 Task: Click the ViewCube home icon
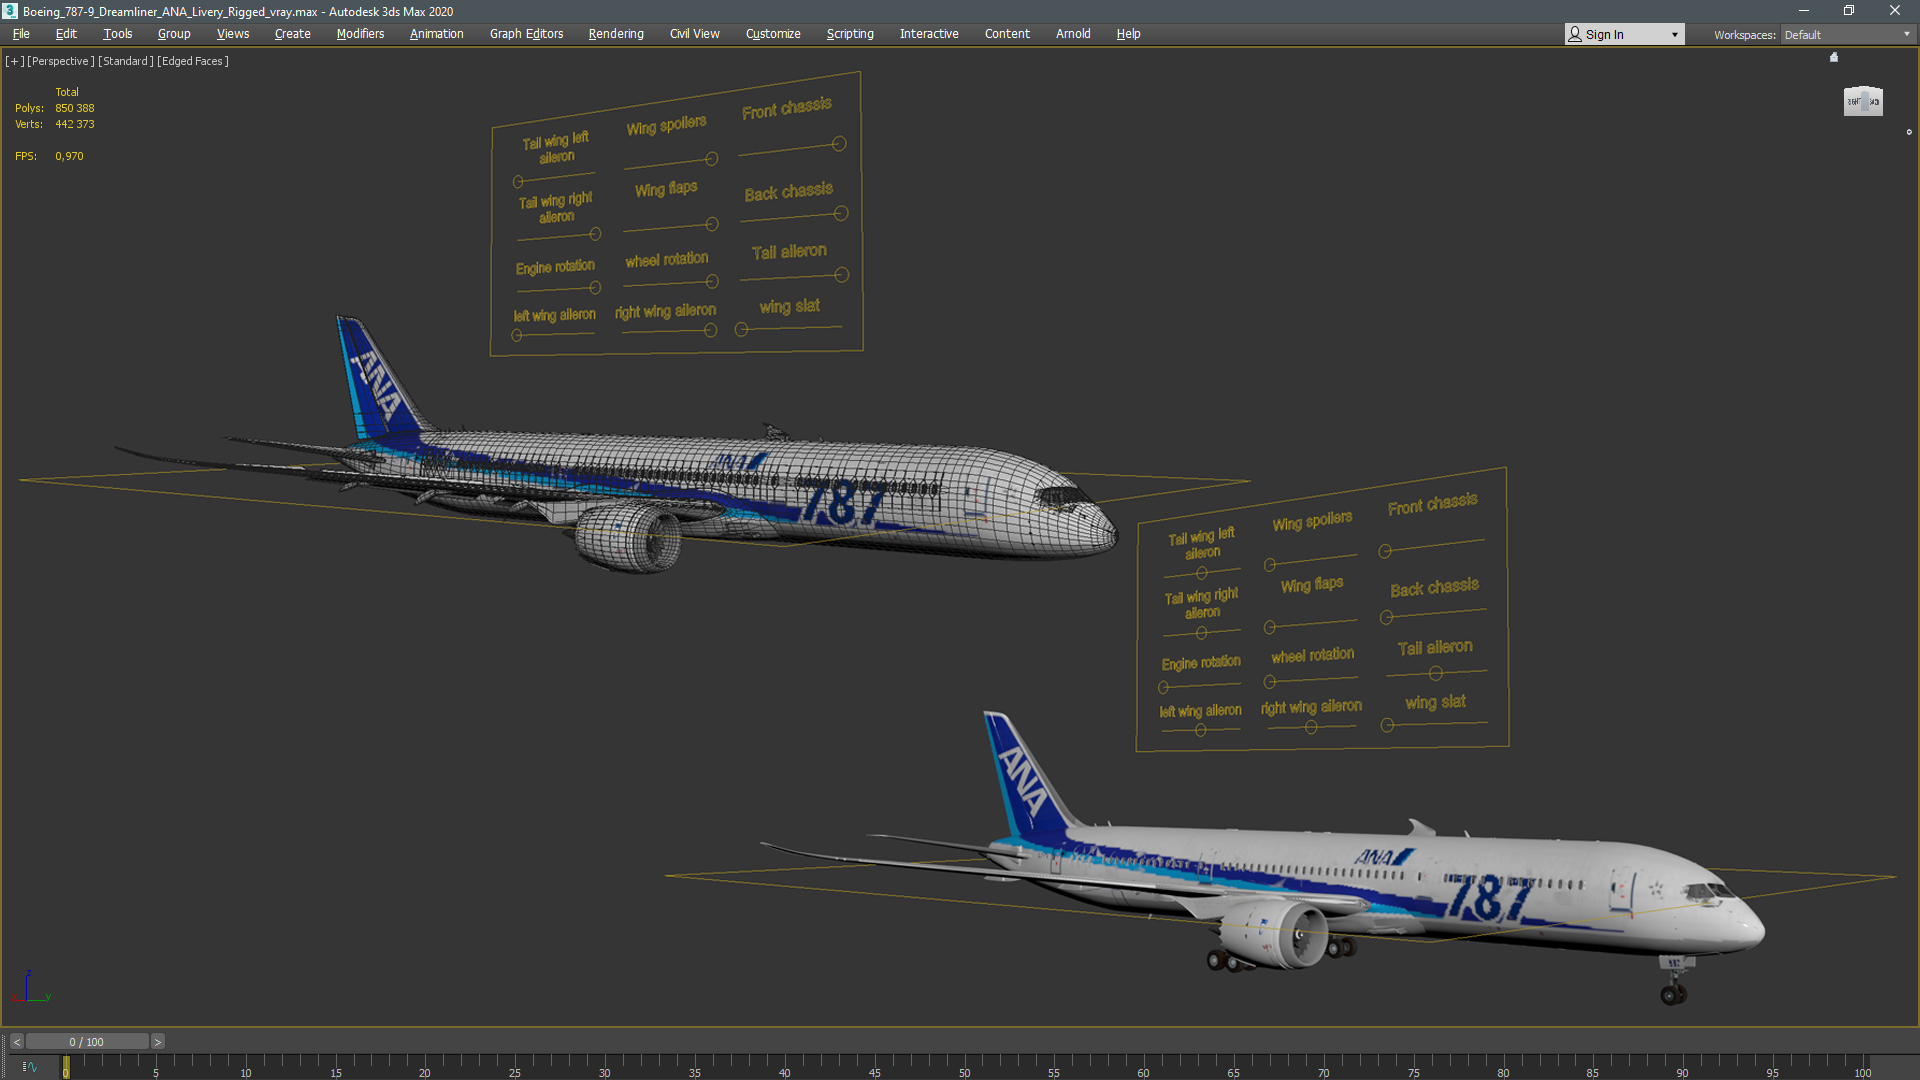(1834, 57)
